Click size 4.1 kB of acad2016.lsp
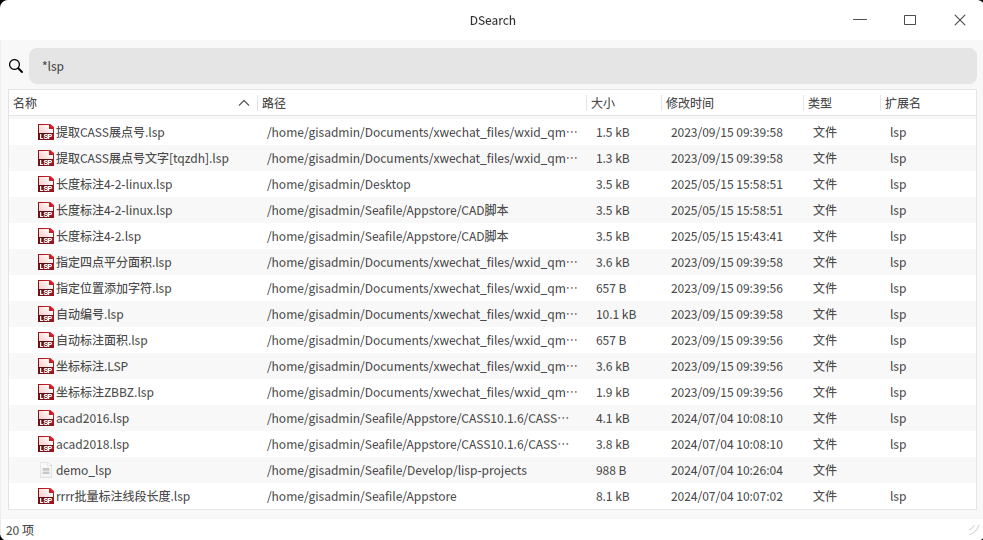983x540 pixels. coord(612,418)
